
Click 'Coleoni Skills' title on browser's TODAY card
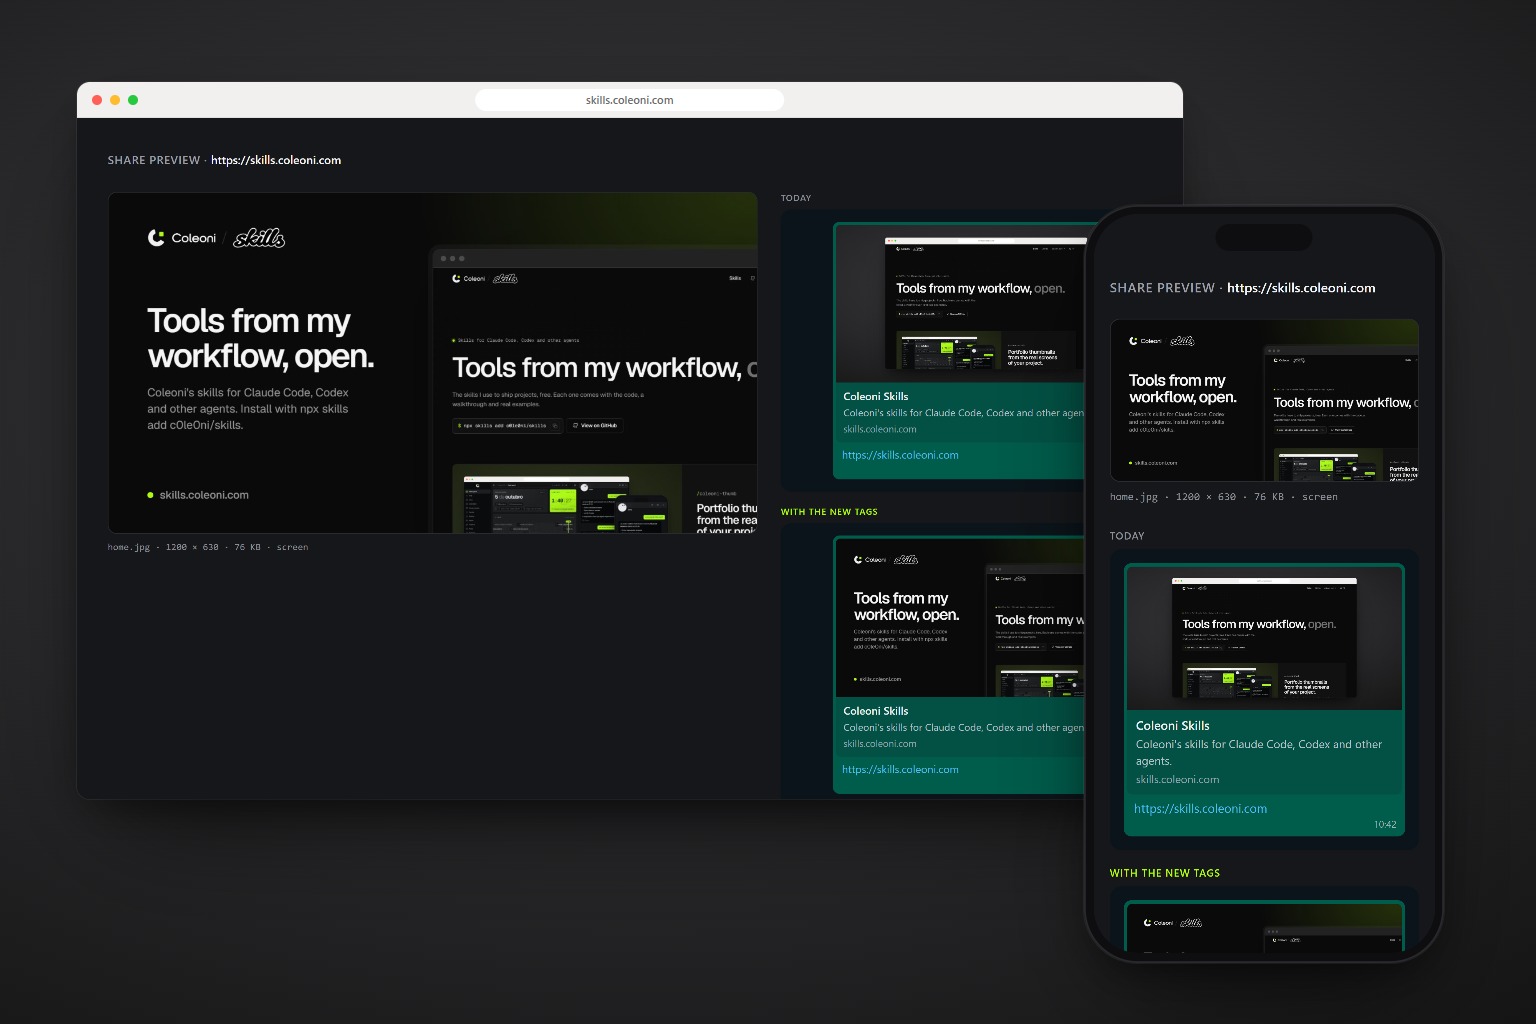click(876, 396)
